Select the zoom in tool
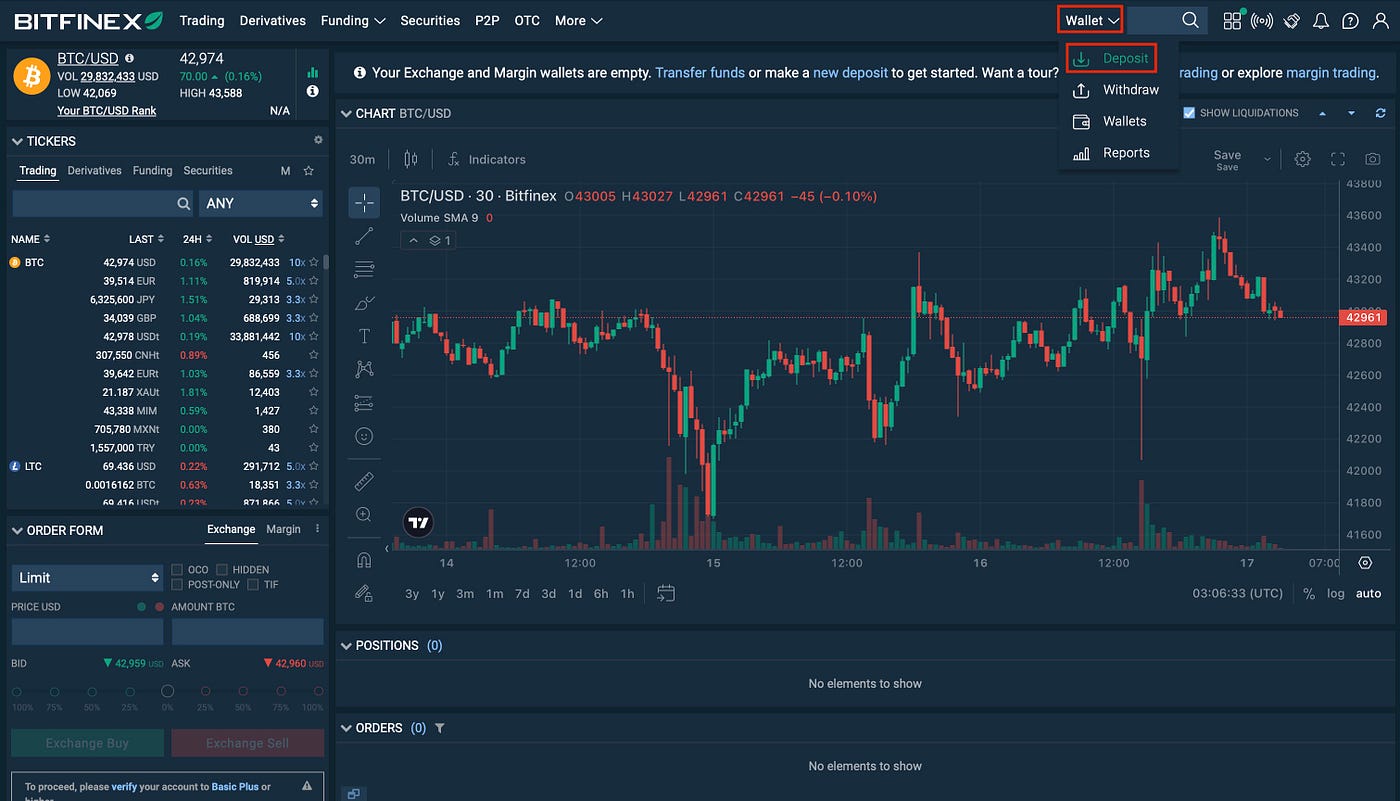 [x=364, y=514]
